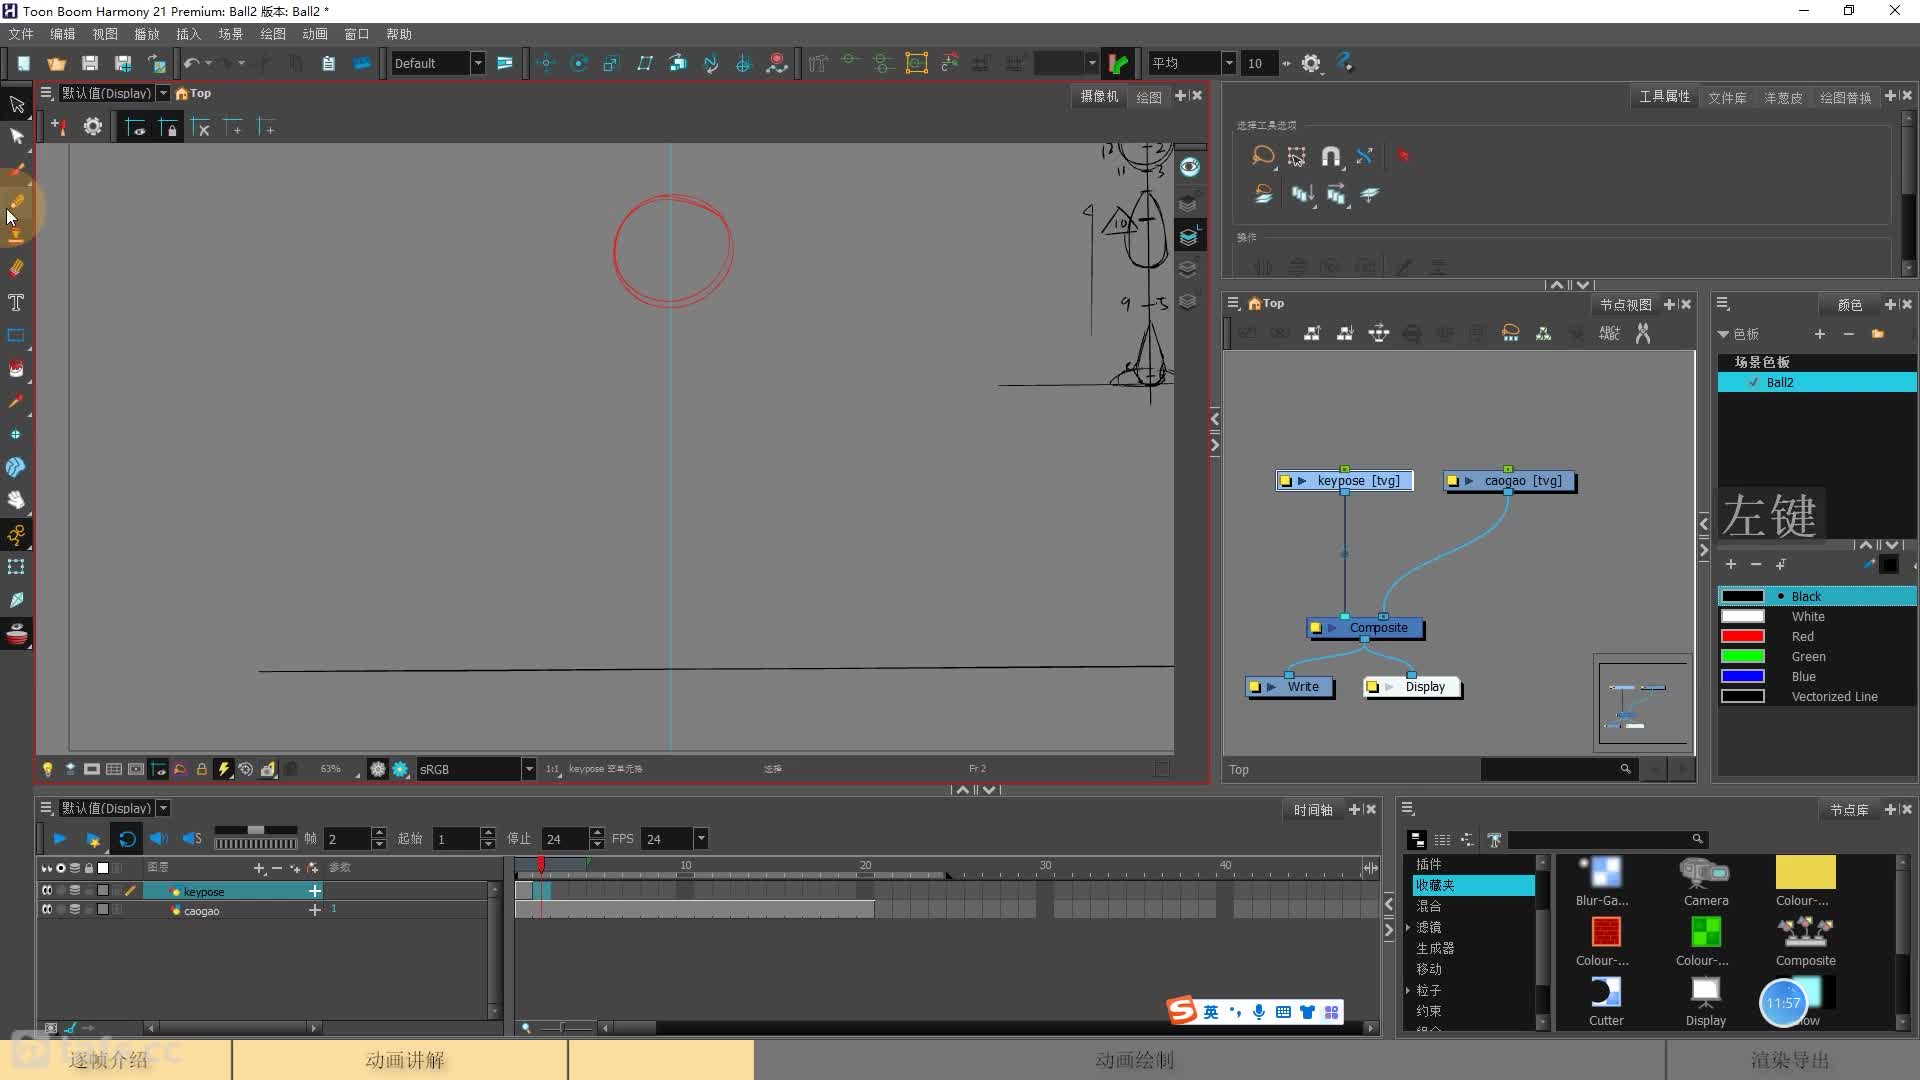Choose the Rectangle shape tool
The height and width of the screenshot is (1080, 1920).
click(16, 335)
